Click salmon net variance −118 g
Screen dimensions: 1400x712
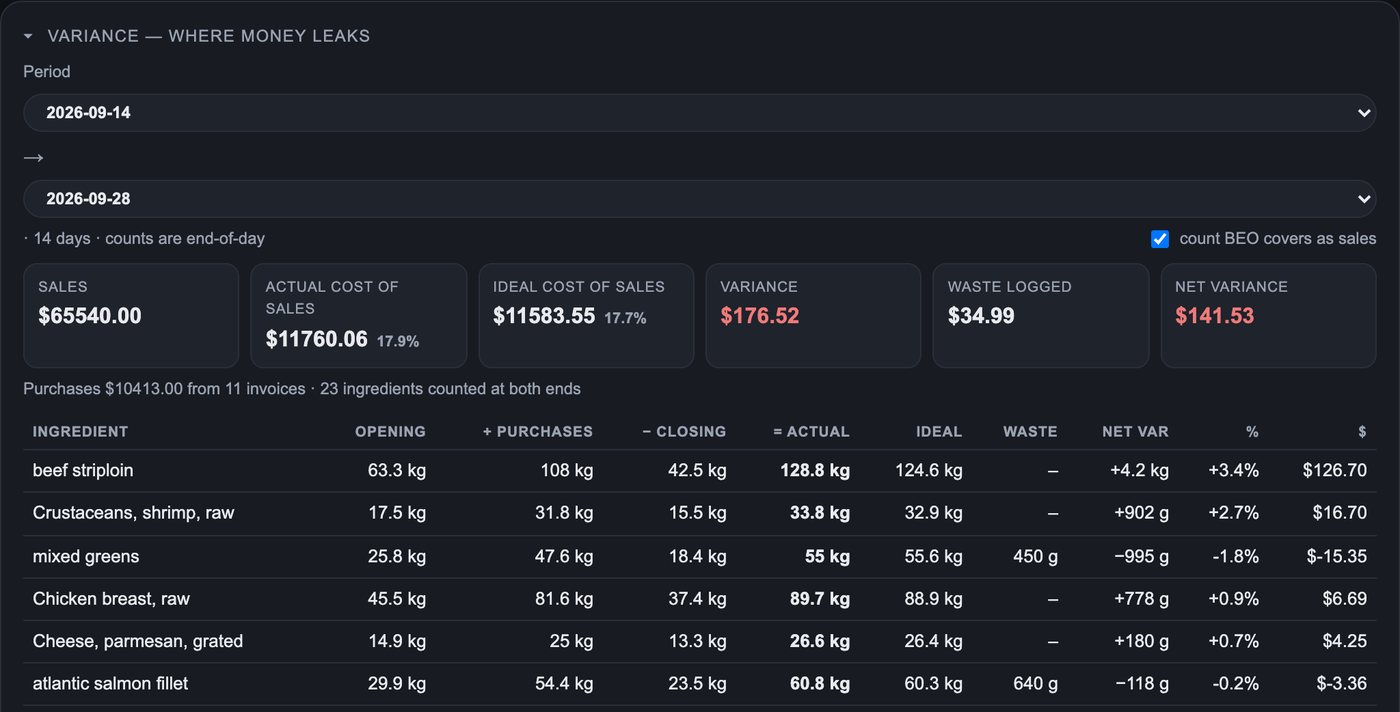pos(1142,684)
